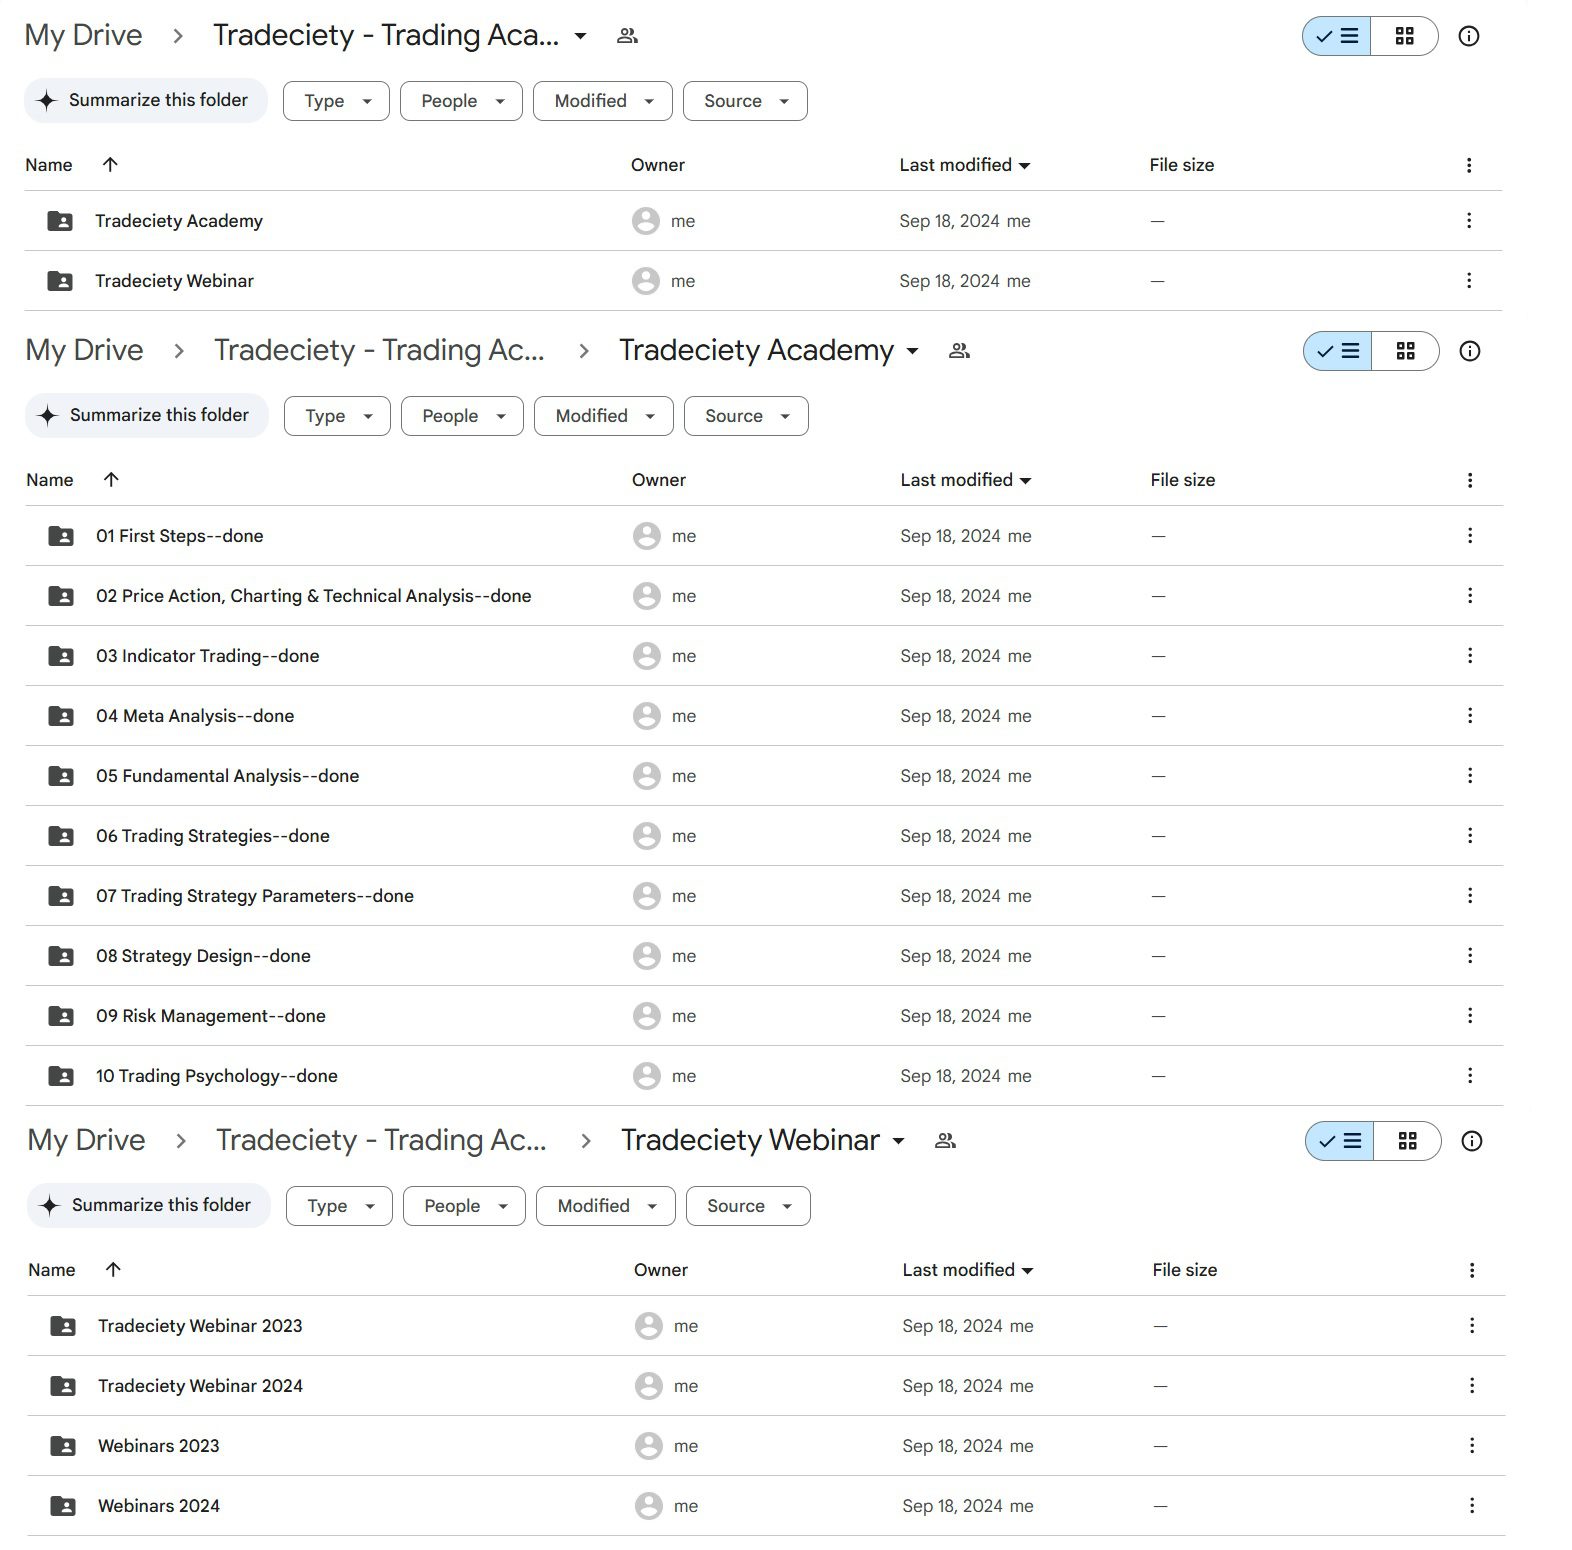This screenshot has width=1572, height=1550.
Task: Click name sort arrow in Tradeciety Webinar list header
Action: (113, 1270)
